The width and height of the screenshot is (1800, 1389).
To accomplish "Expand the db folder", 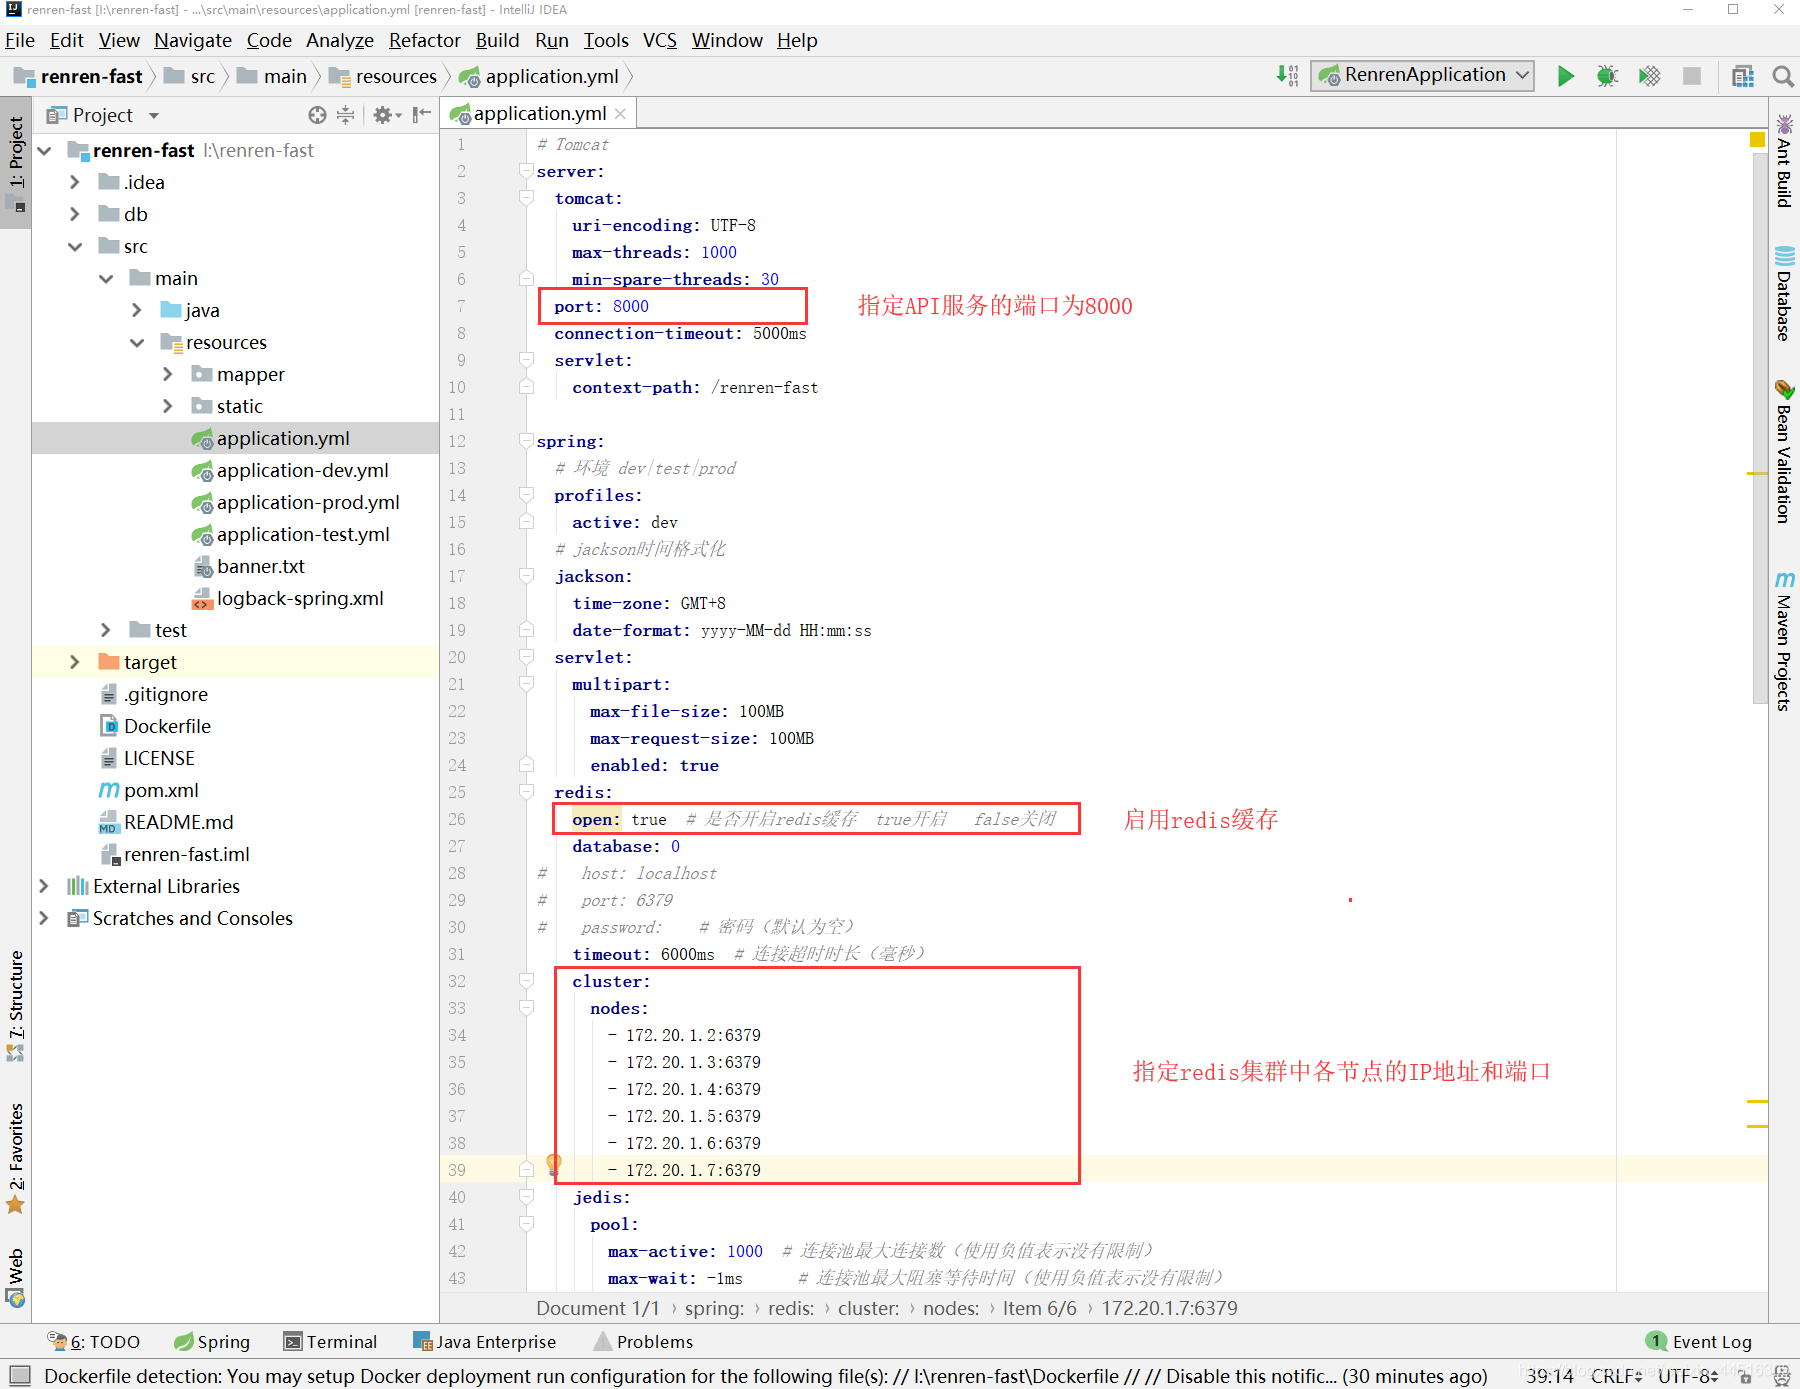I will coord(75,215).
